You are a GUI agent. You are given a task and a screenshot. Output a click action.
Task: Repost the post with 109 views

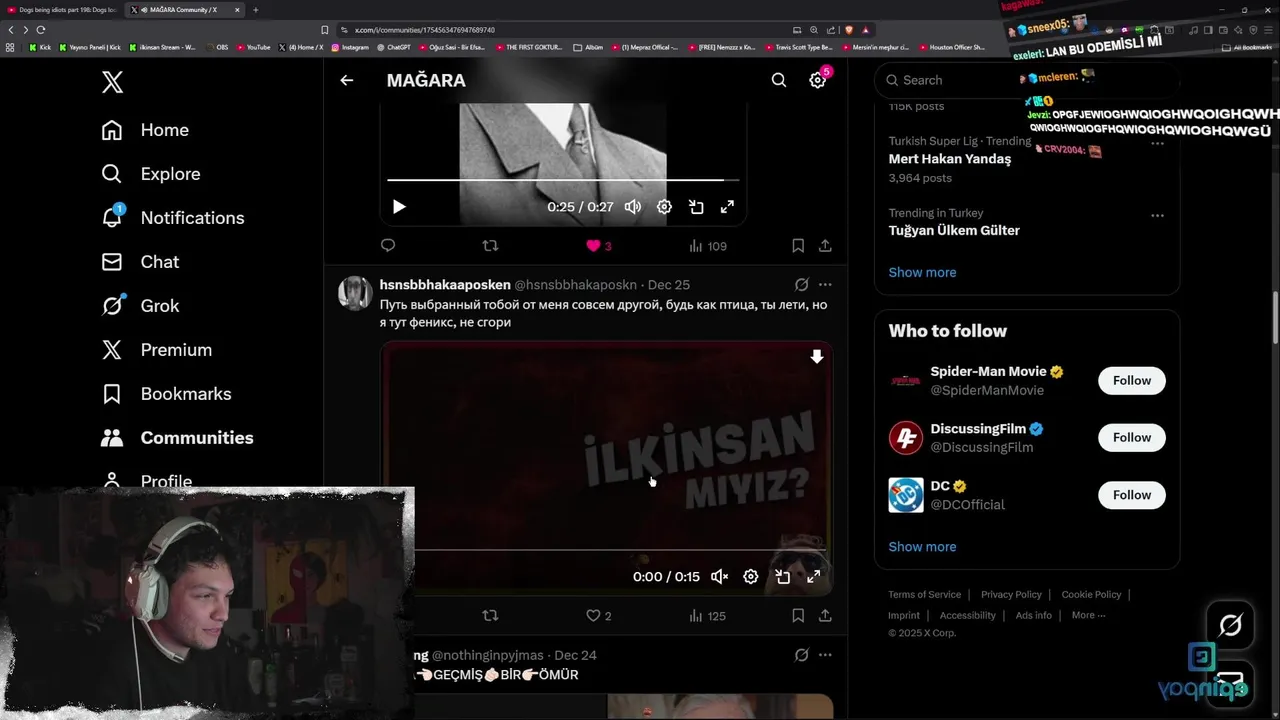click(490, 245)
